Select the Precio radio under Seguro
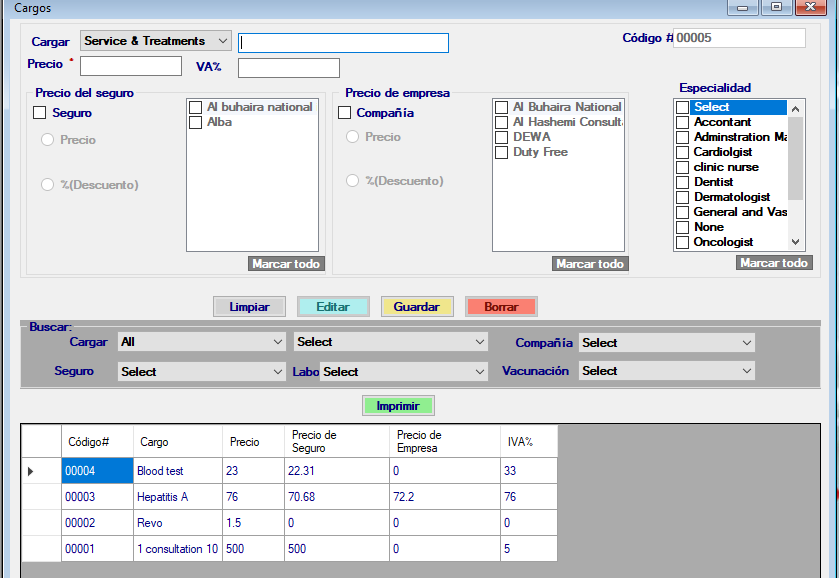 47,140
